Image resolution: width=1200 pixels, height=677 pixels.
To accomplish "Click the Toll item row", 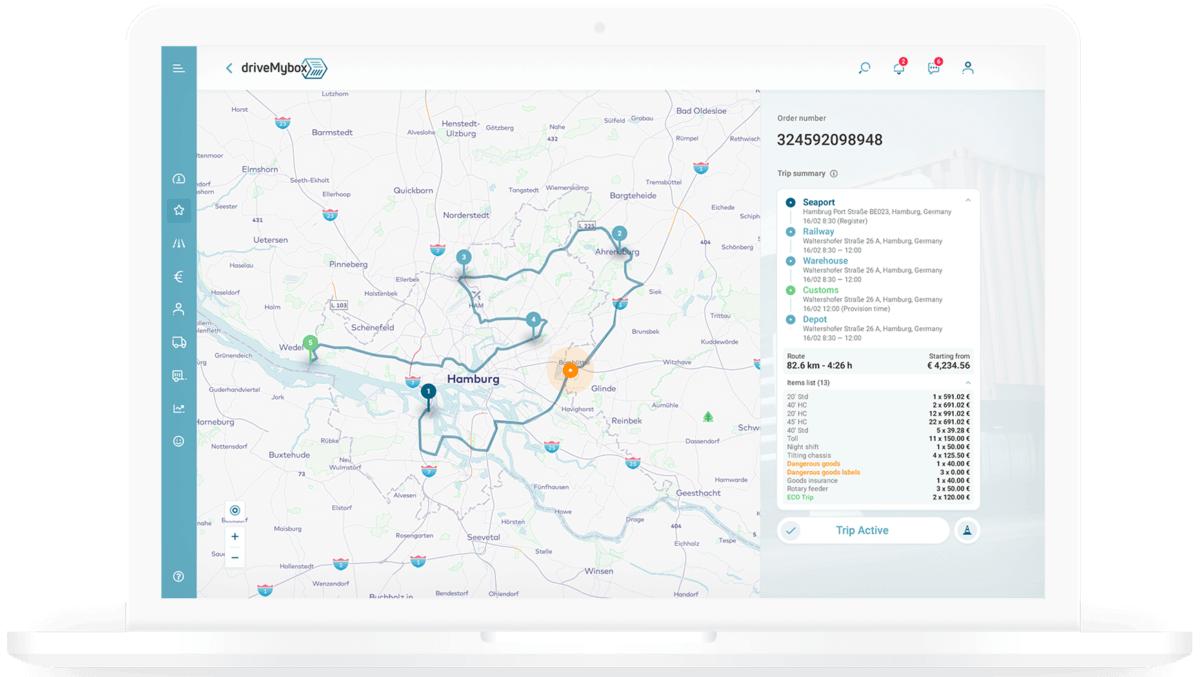I will pos(878,439).
